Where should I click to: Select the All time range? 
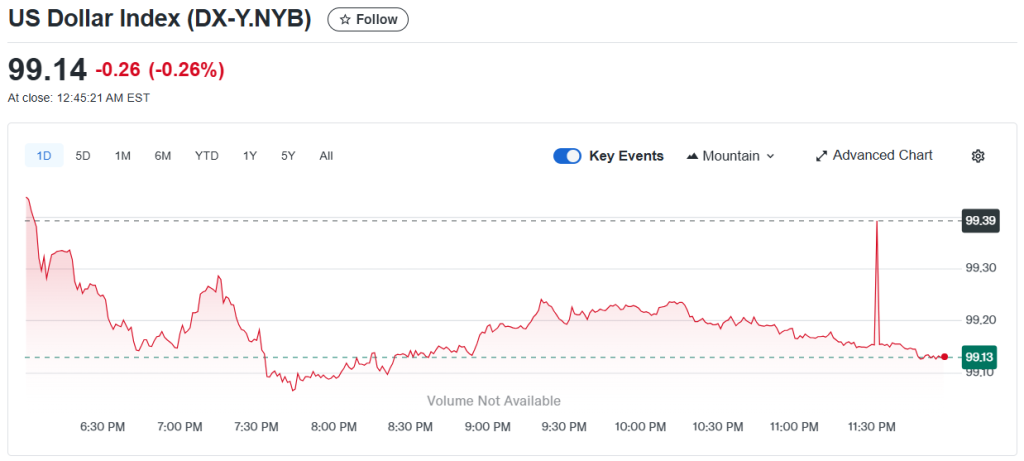tap(326, 156)
